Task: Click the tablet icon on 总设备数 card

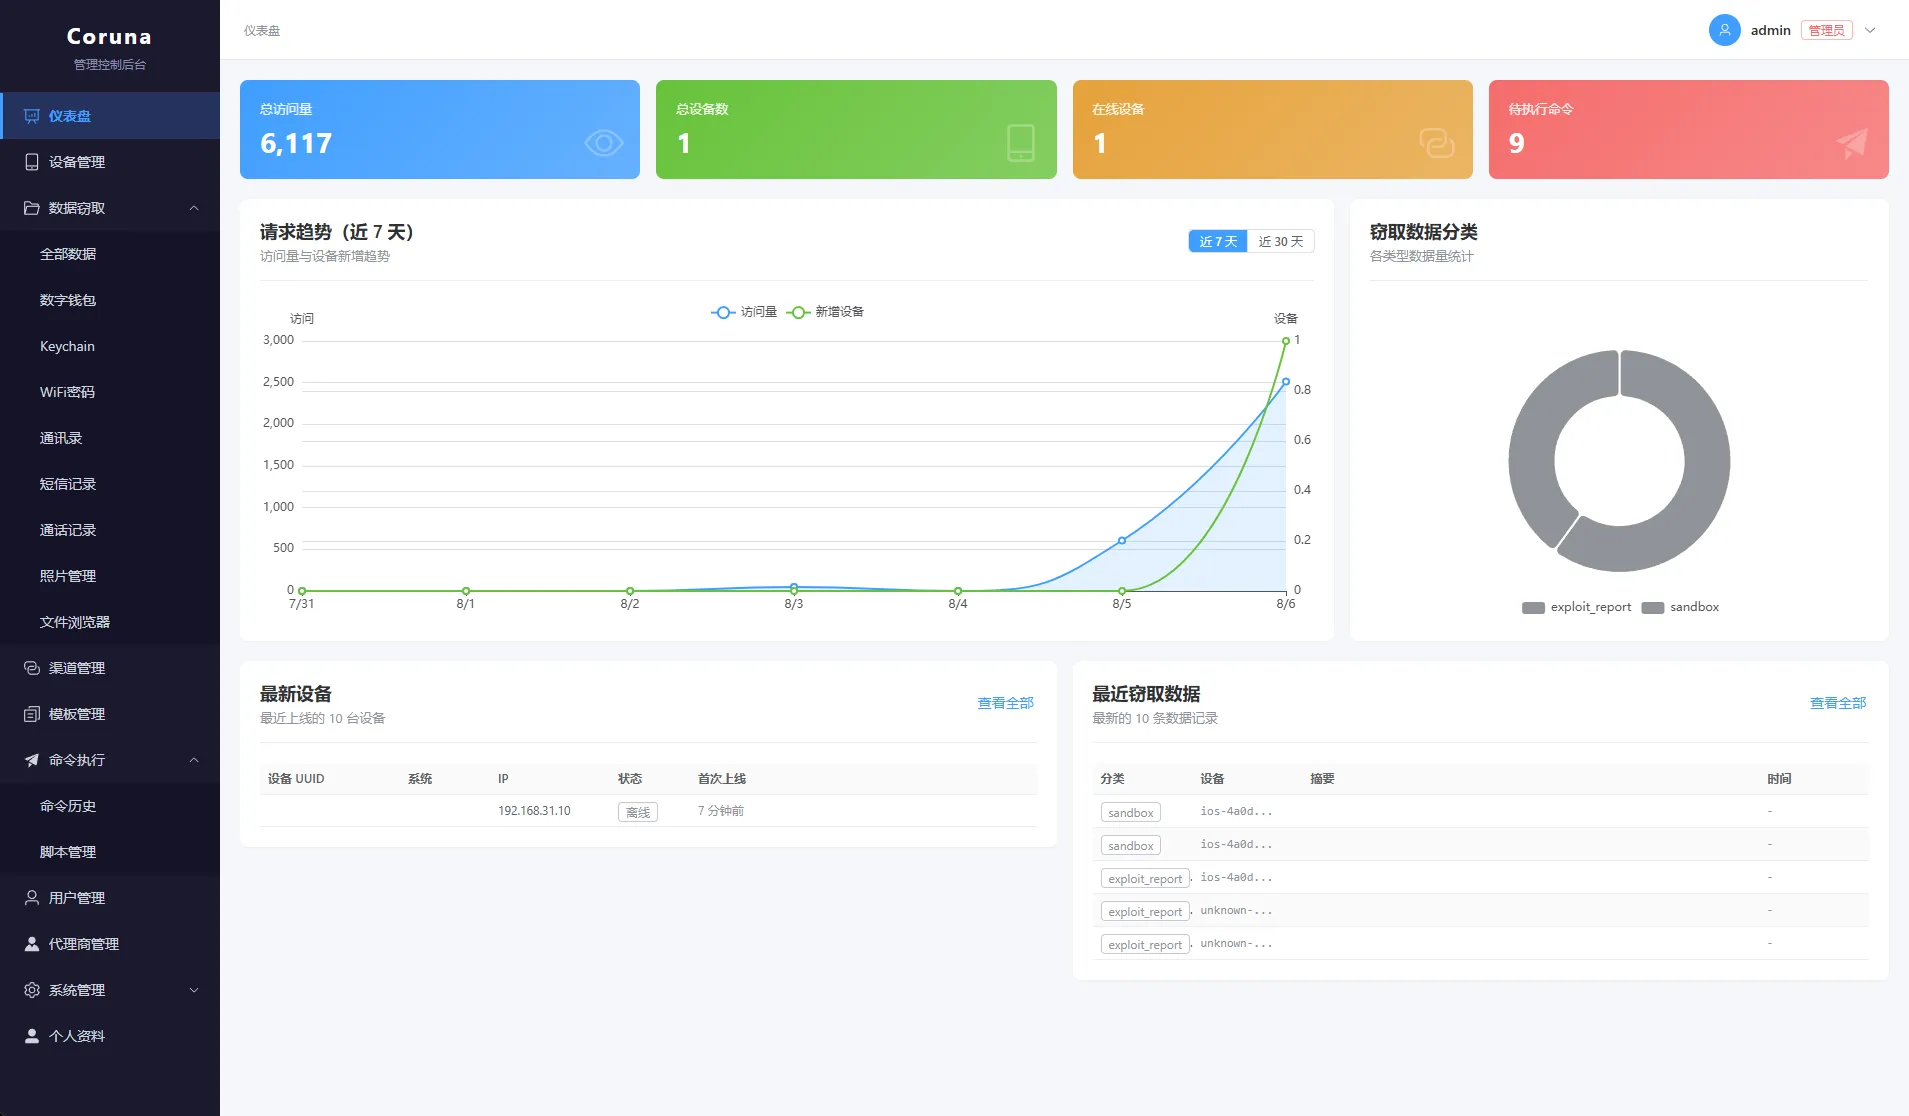Action: pos(1021,143)
